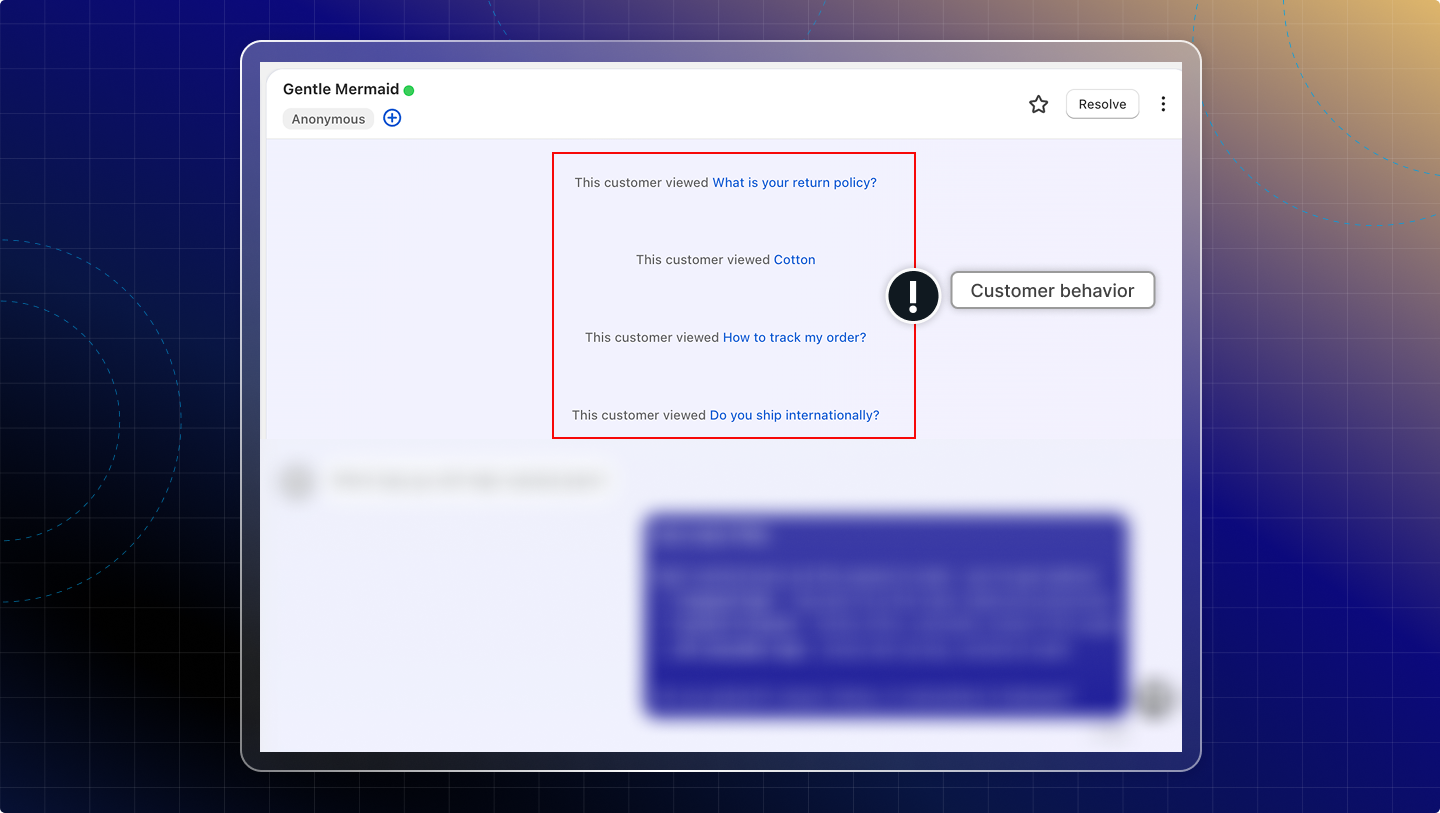Click the Customer behavior label

click(x=1052, y=291)
